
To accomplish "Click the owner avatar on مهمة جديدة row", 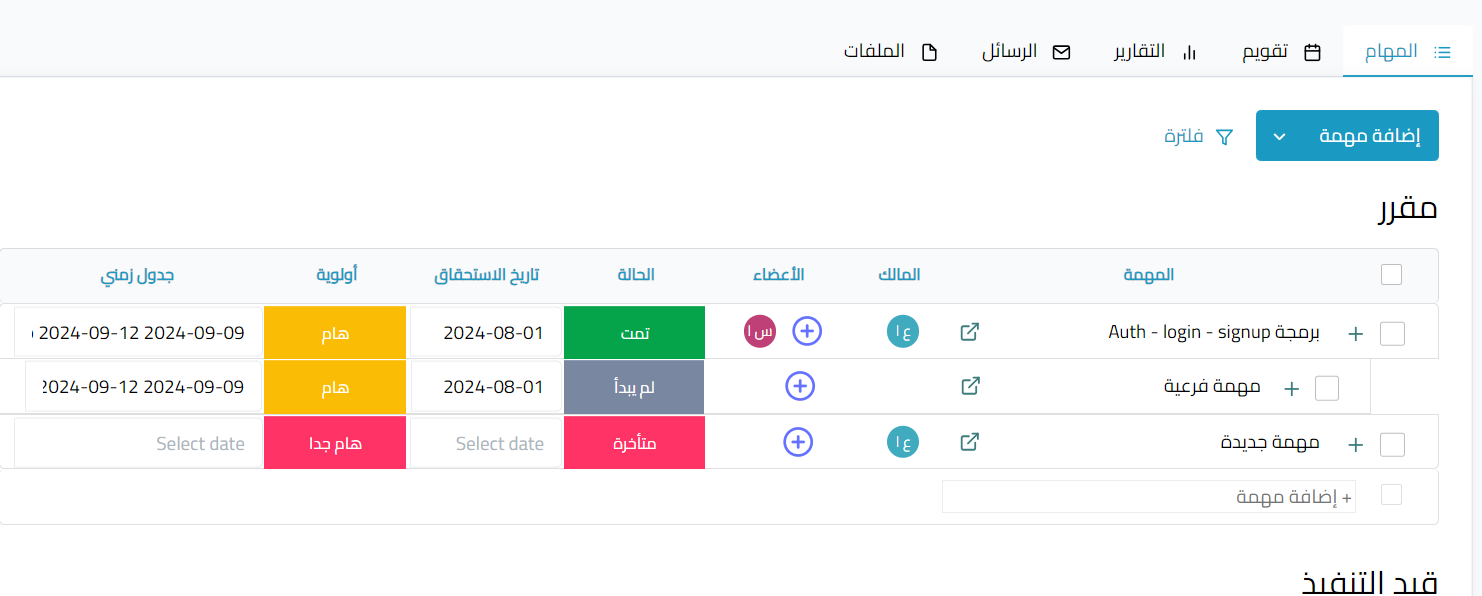I will [903, 442].
